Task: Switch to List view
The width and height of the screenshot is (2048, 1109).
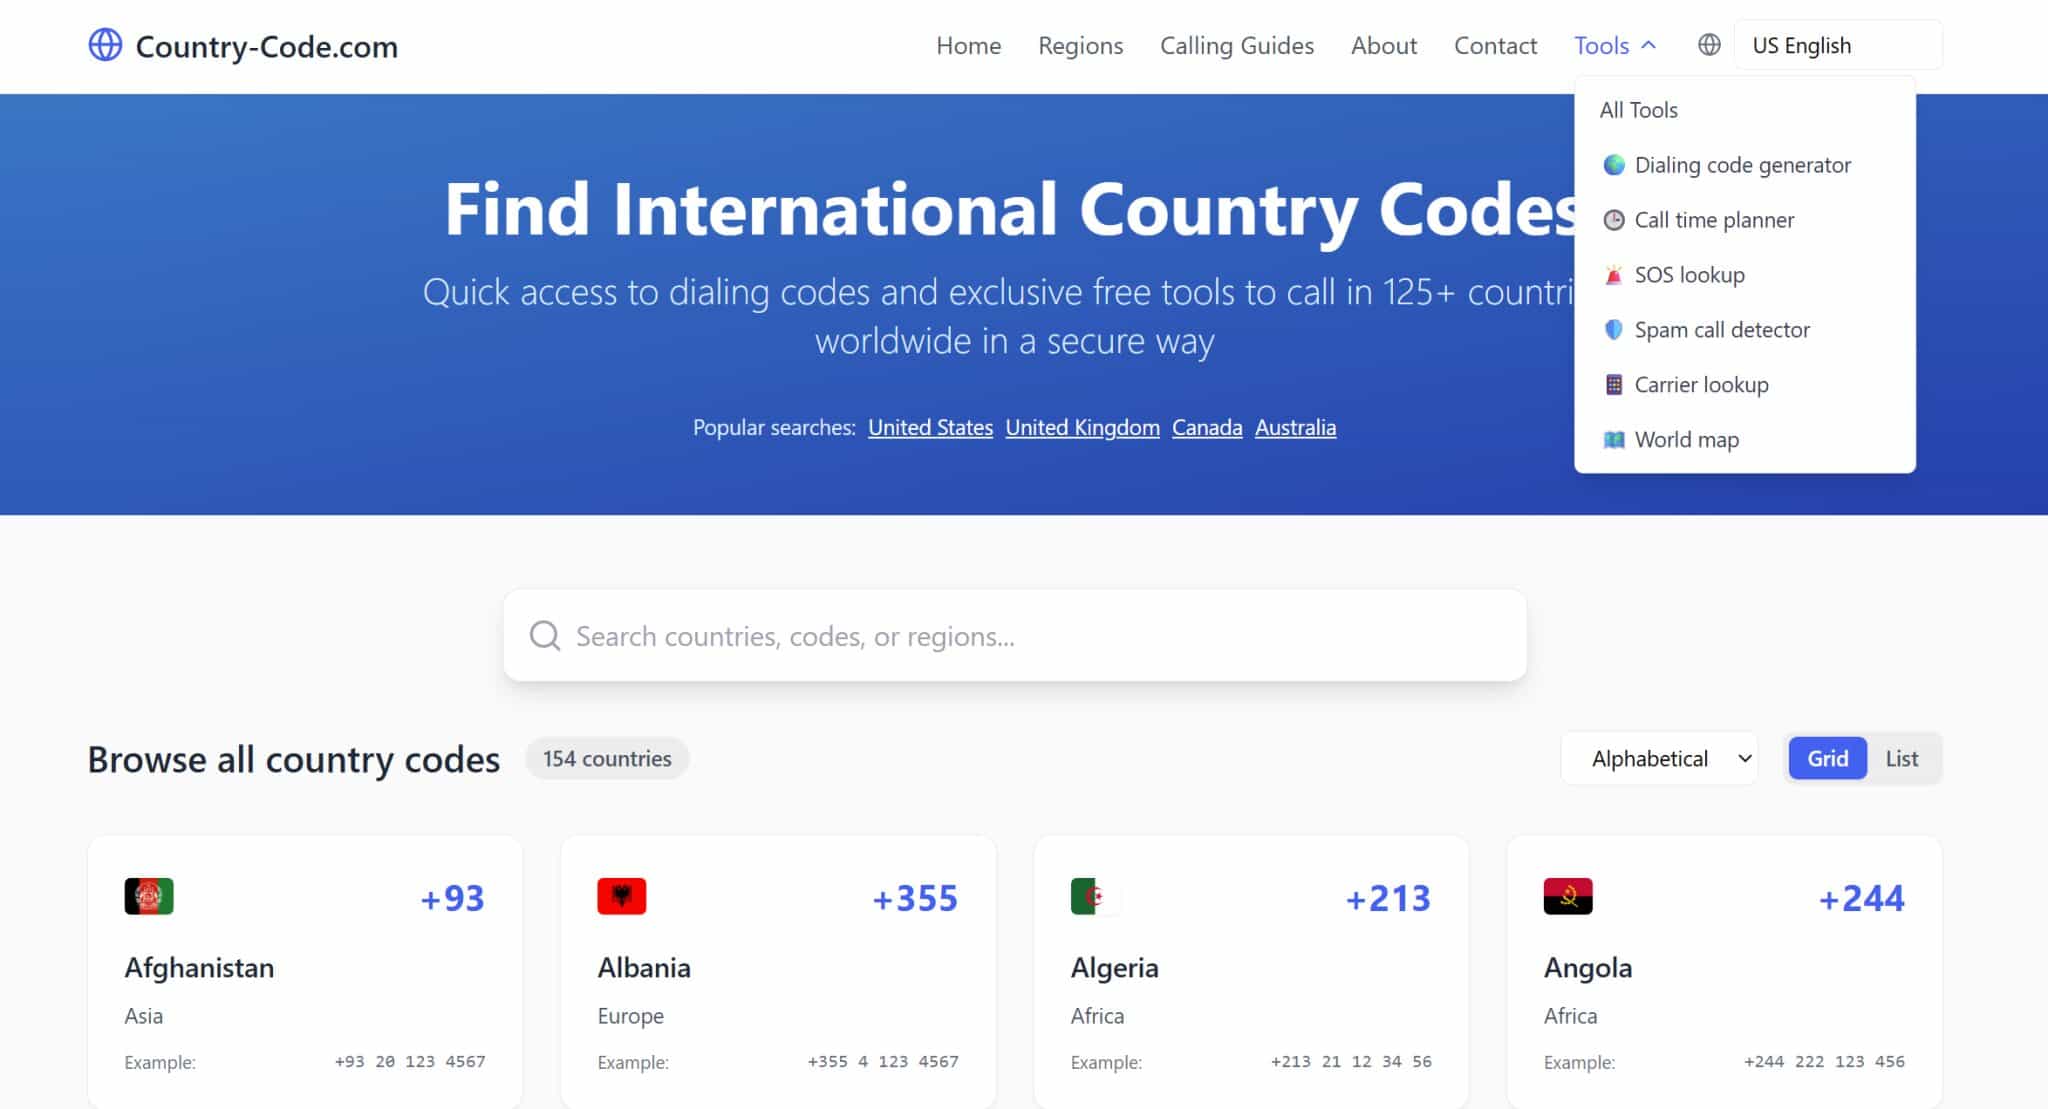Action: (x=1902, y=759)
